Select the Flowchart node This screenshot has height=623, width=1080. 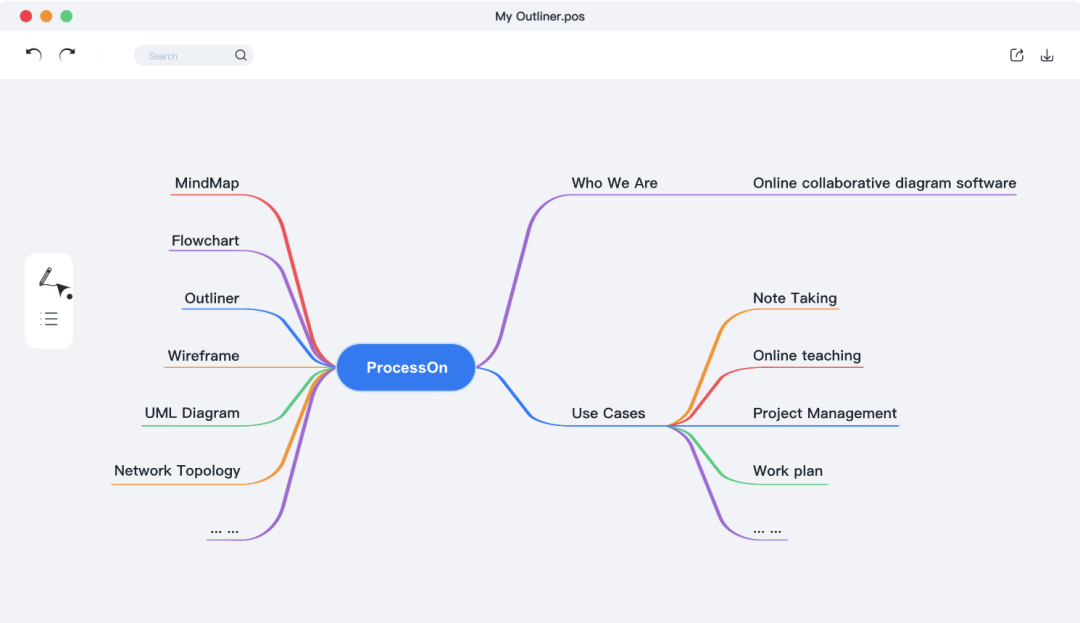tap(205, 241)
